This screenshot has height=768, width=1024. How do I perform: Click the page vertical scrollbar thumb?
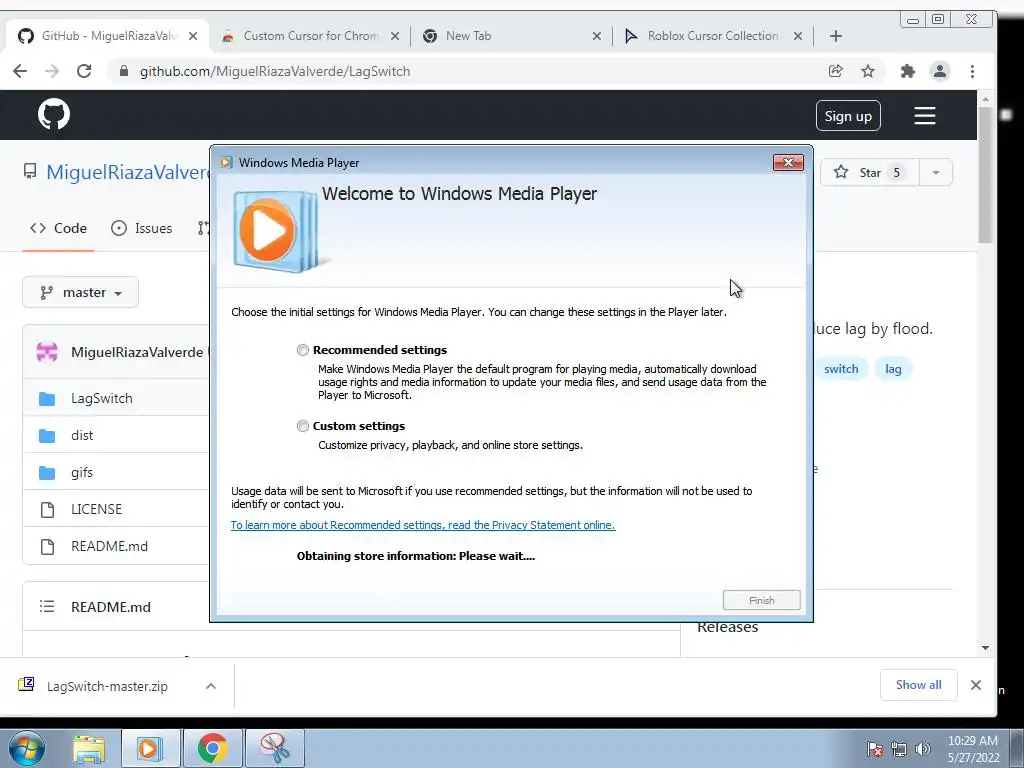[x=985, y=176]
